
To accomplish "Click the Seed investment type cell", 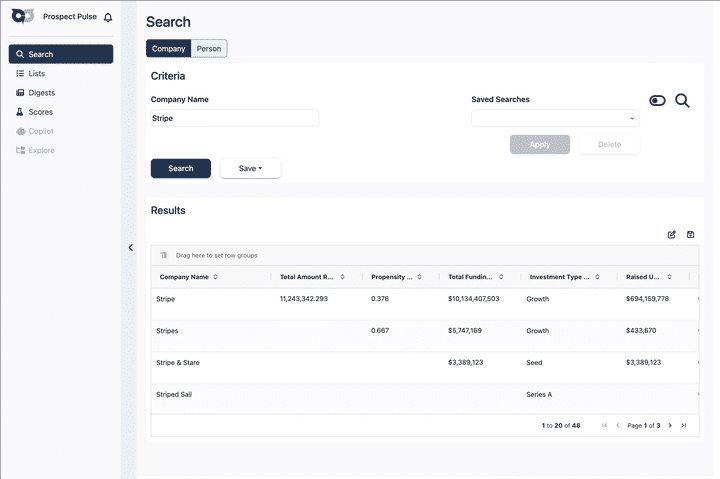I will [534, 363].
